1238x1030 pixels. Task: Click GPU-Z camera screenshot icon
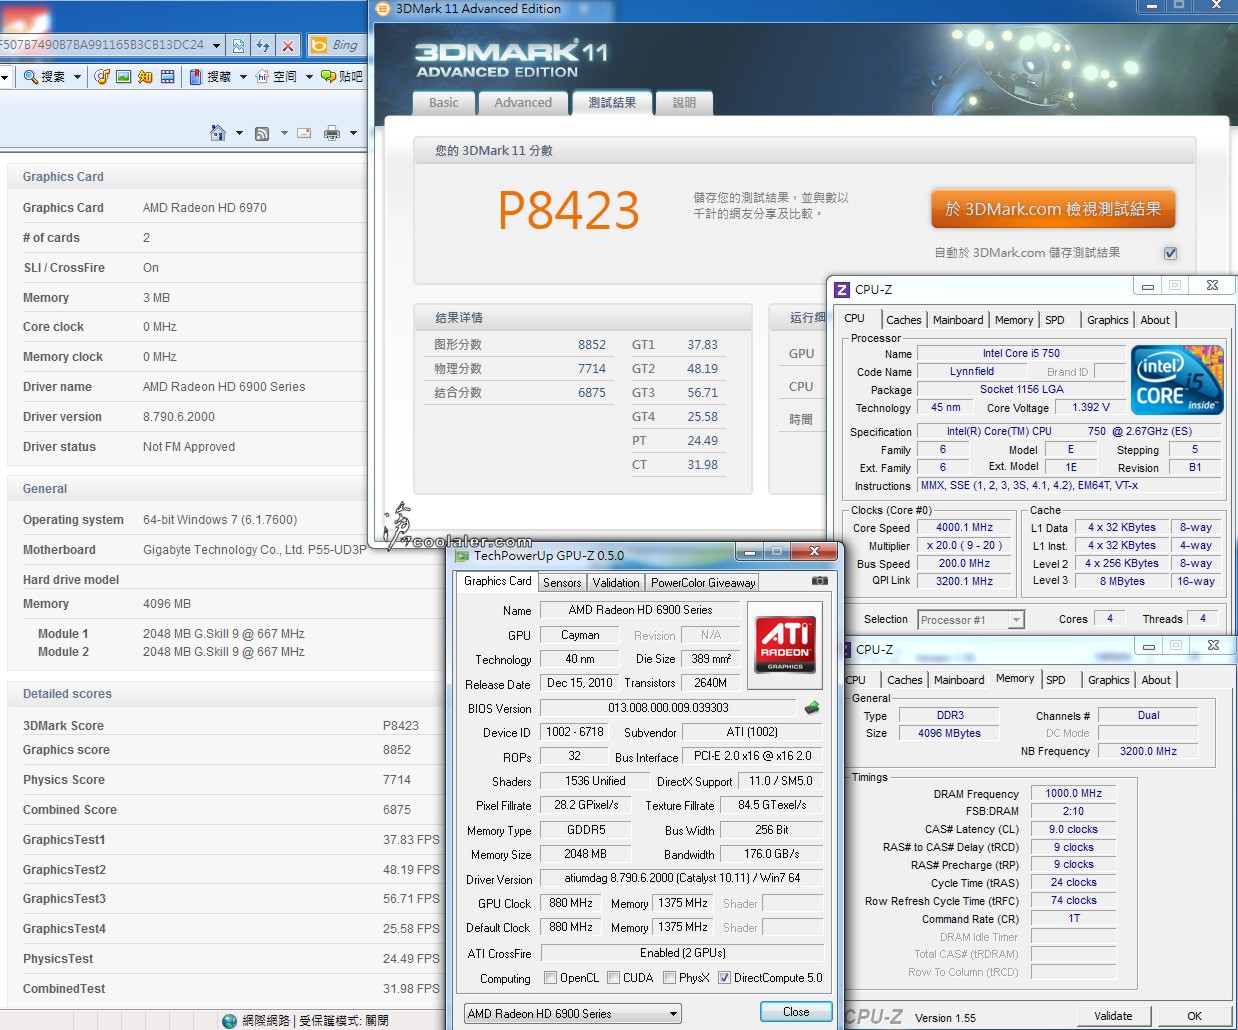tap(820, 580)
